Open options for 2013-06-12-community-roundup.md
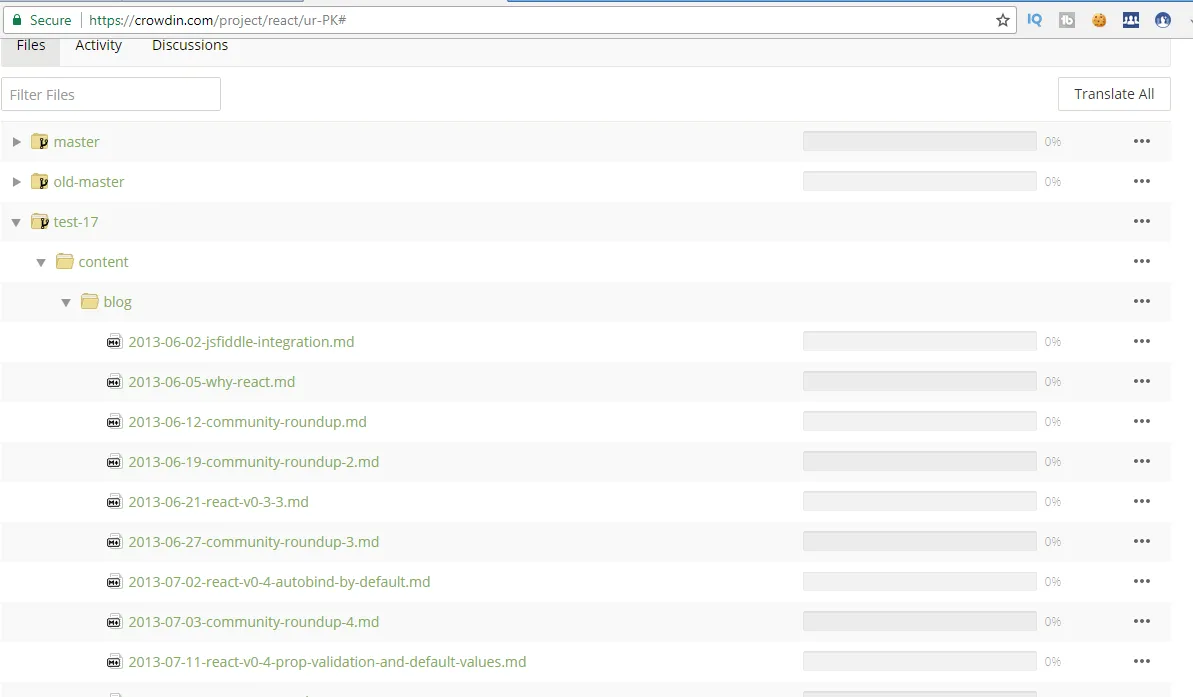Image resolution: width=1193 pixels, height=697 pixels. pos(1141,421)
